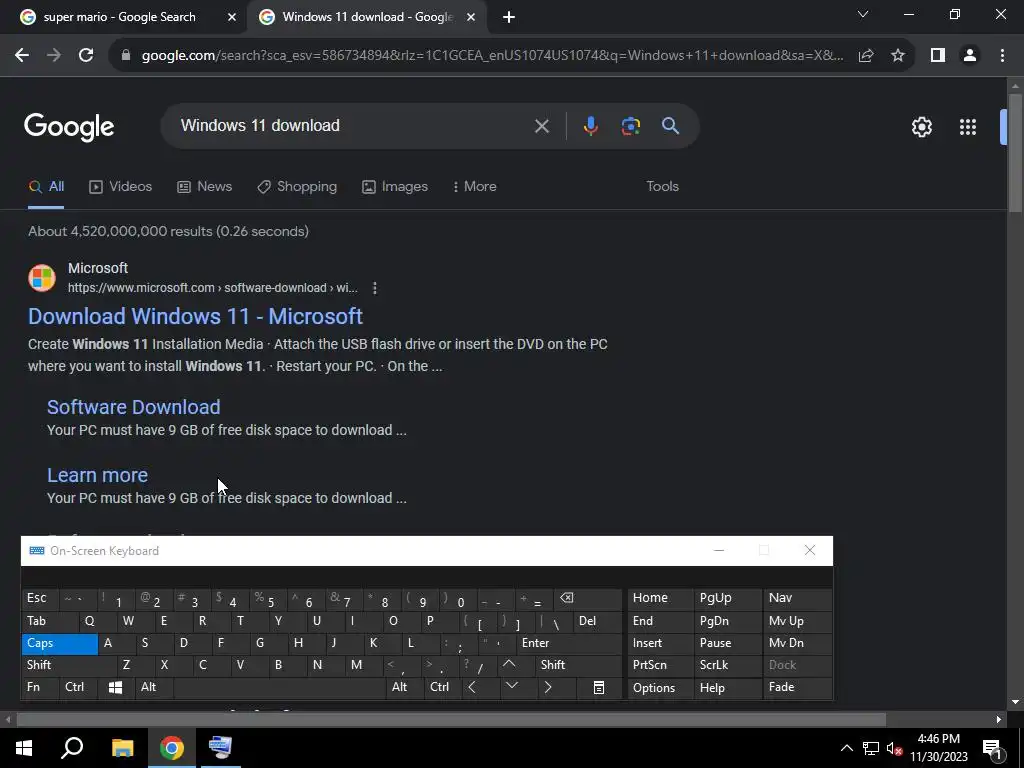Viewport: 1024px width, 768px height.
Task: Start voice search with microphone
Action: coord(590,125)
